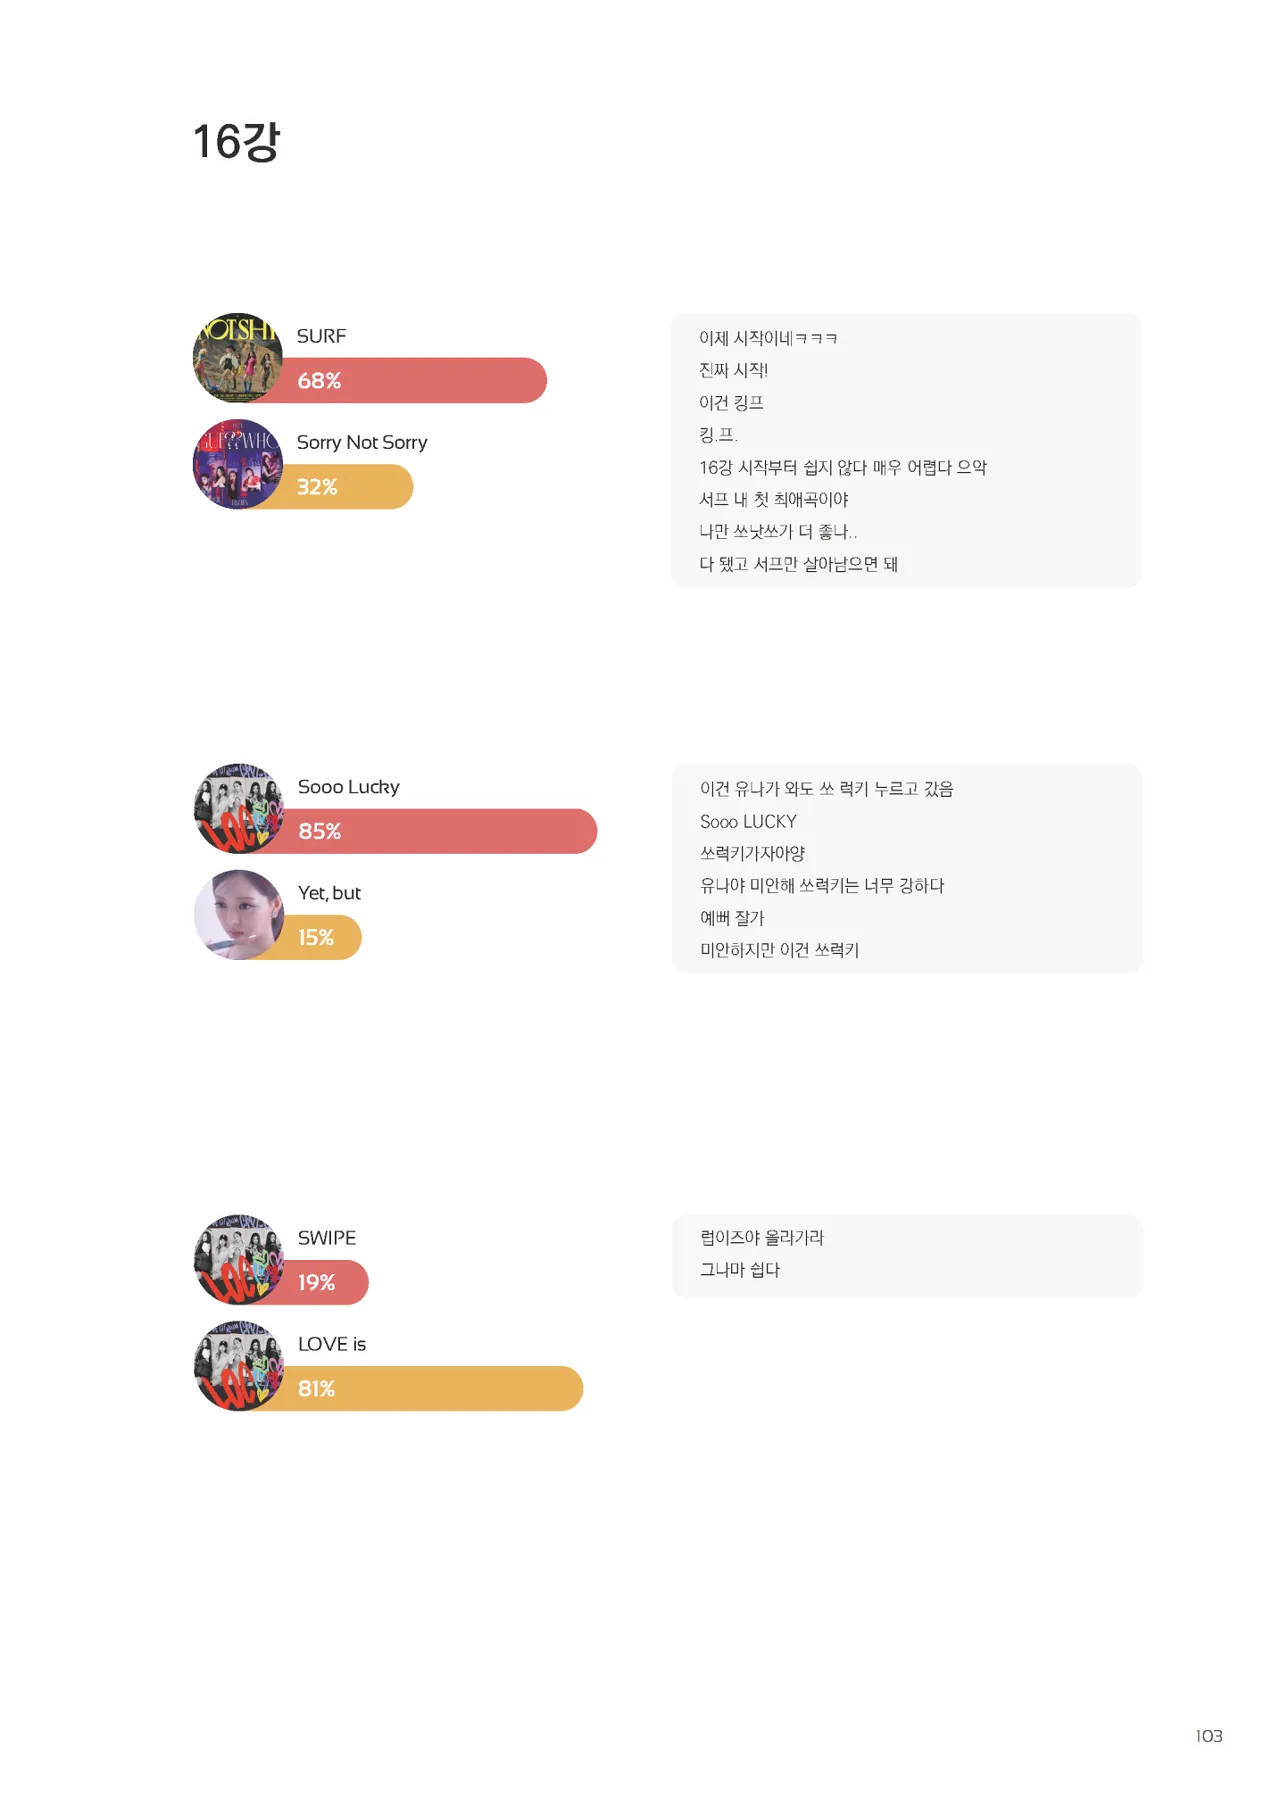Click the SURF album cover thumbnail
The width and height of the screenshot is (1280, 1806).
coord(237,358)
